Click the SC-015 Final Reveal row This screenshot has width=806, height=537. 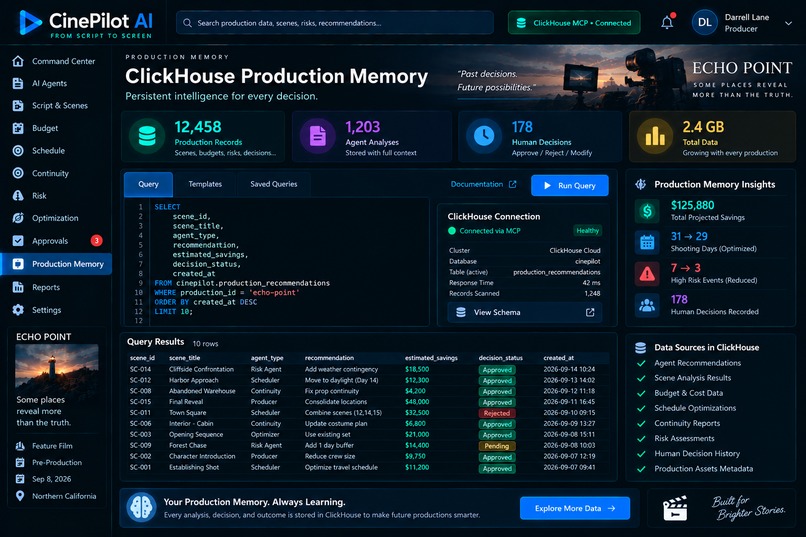point(369,402)
